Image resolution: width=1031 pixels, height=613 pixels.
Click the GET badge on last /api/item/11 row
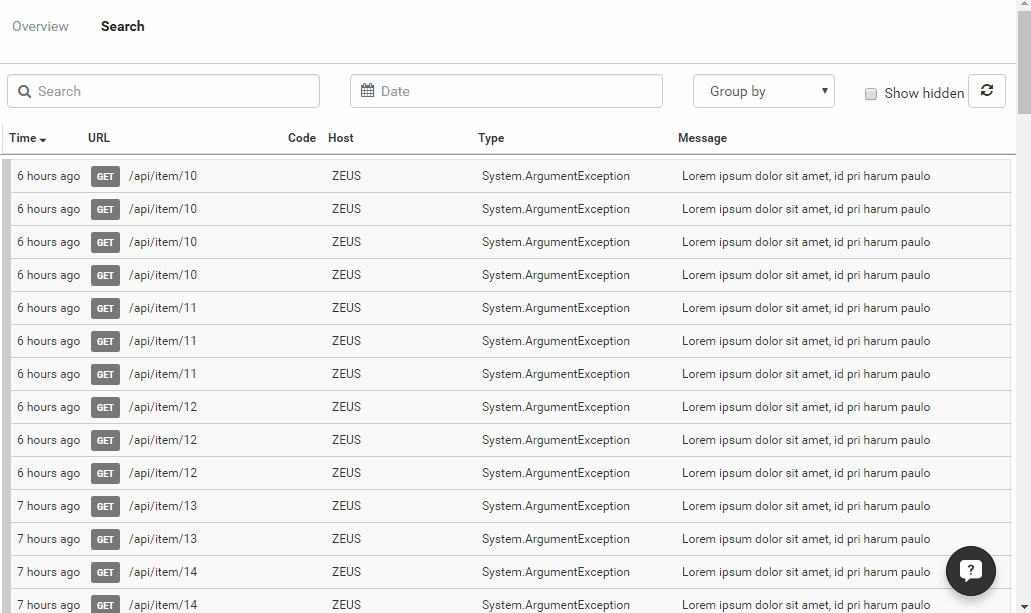(105, 374)
